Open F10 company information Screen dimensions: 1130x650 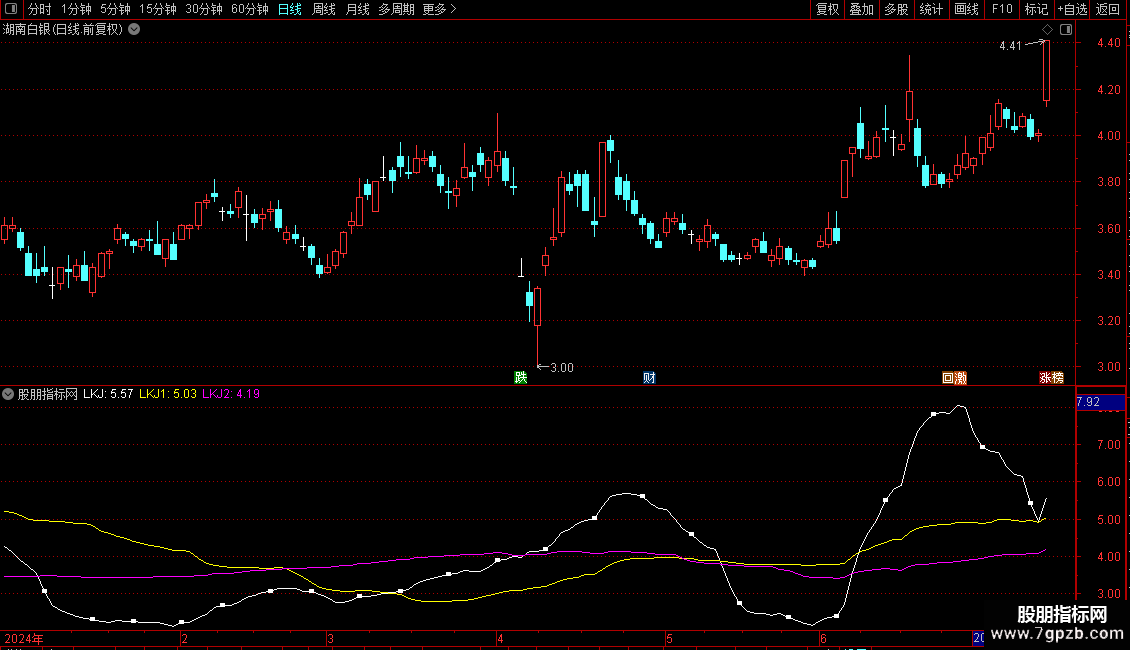coord(1001,10)
